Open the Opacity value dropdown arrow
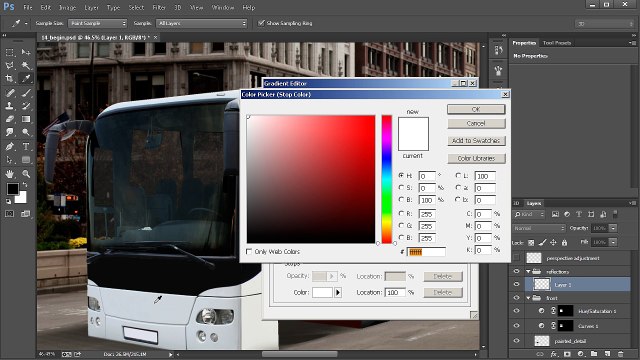This screenshot has height=360, width=640. point(613,228)
